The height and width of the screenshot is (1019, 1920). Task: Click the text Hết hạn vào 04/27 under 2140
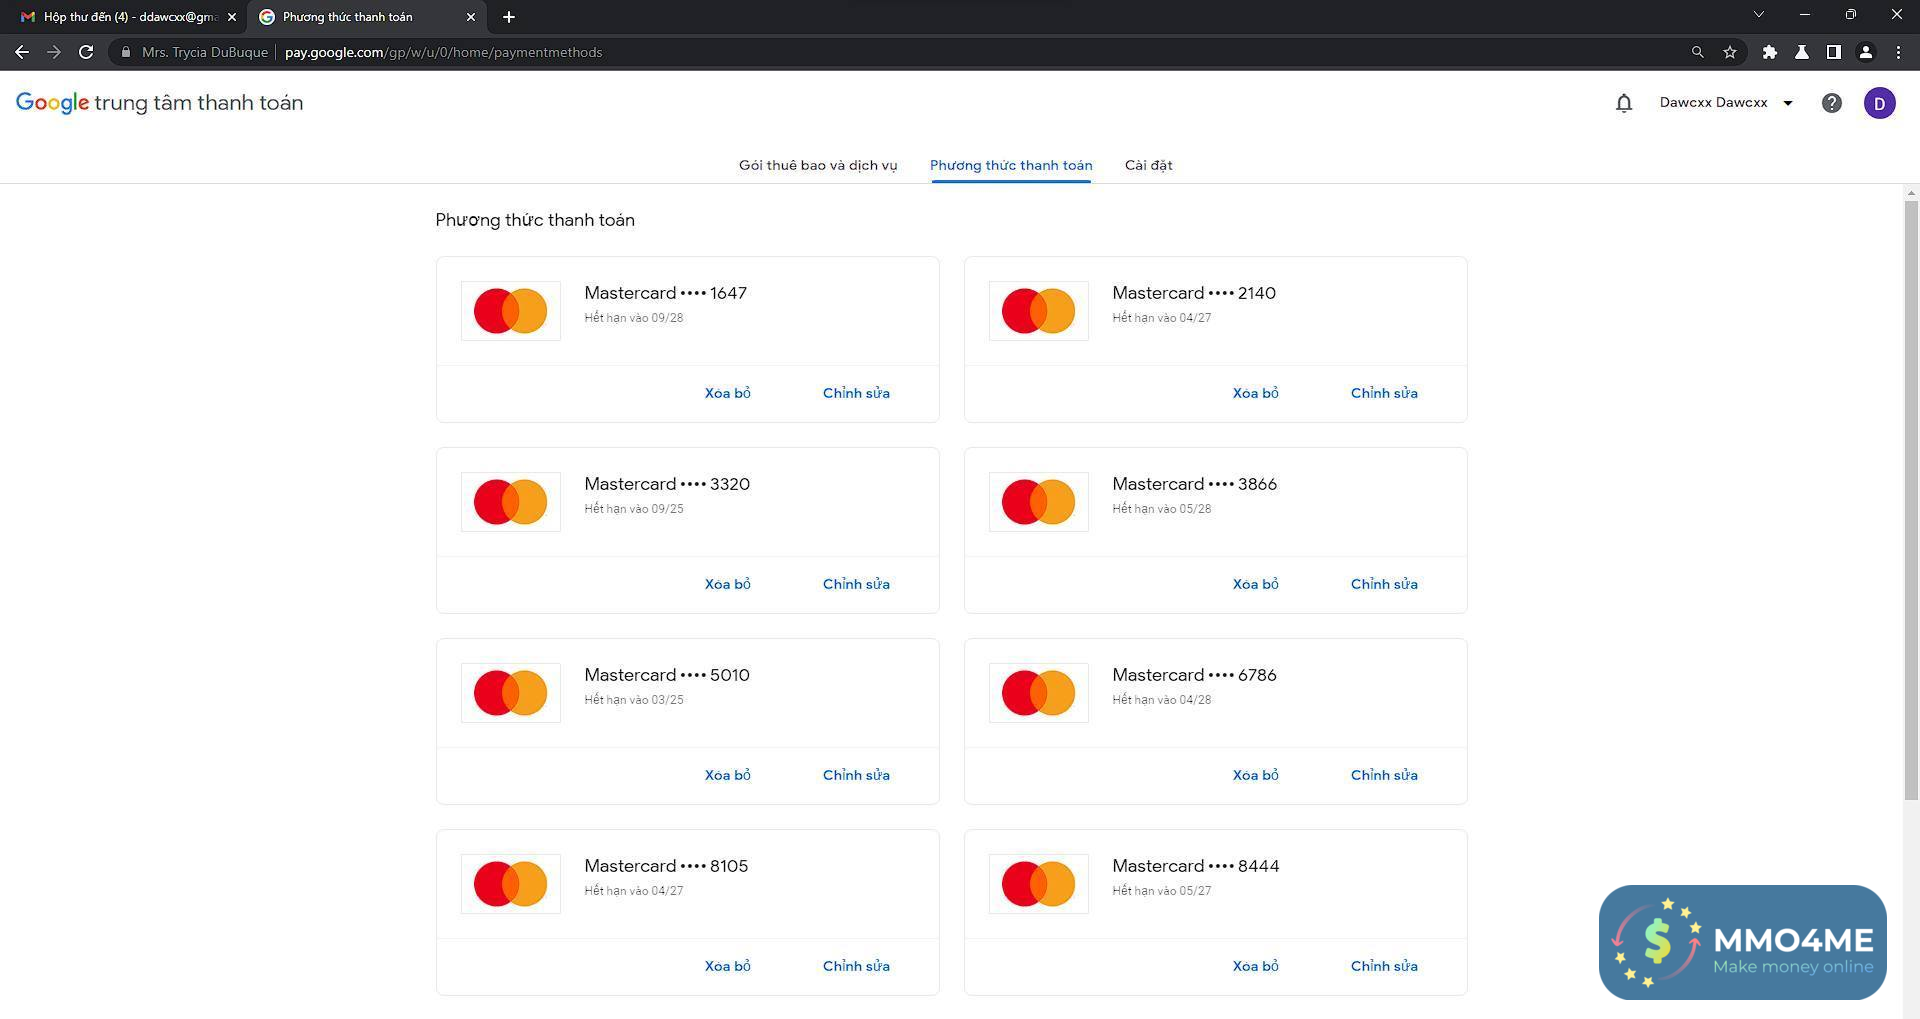pyautogui.click(x=1161, y=318)
